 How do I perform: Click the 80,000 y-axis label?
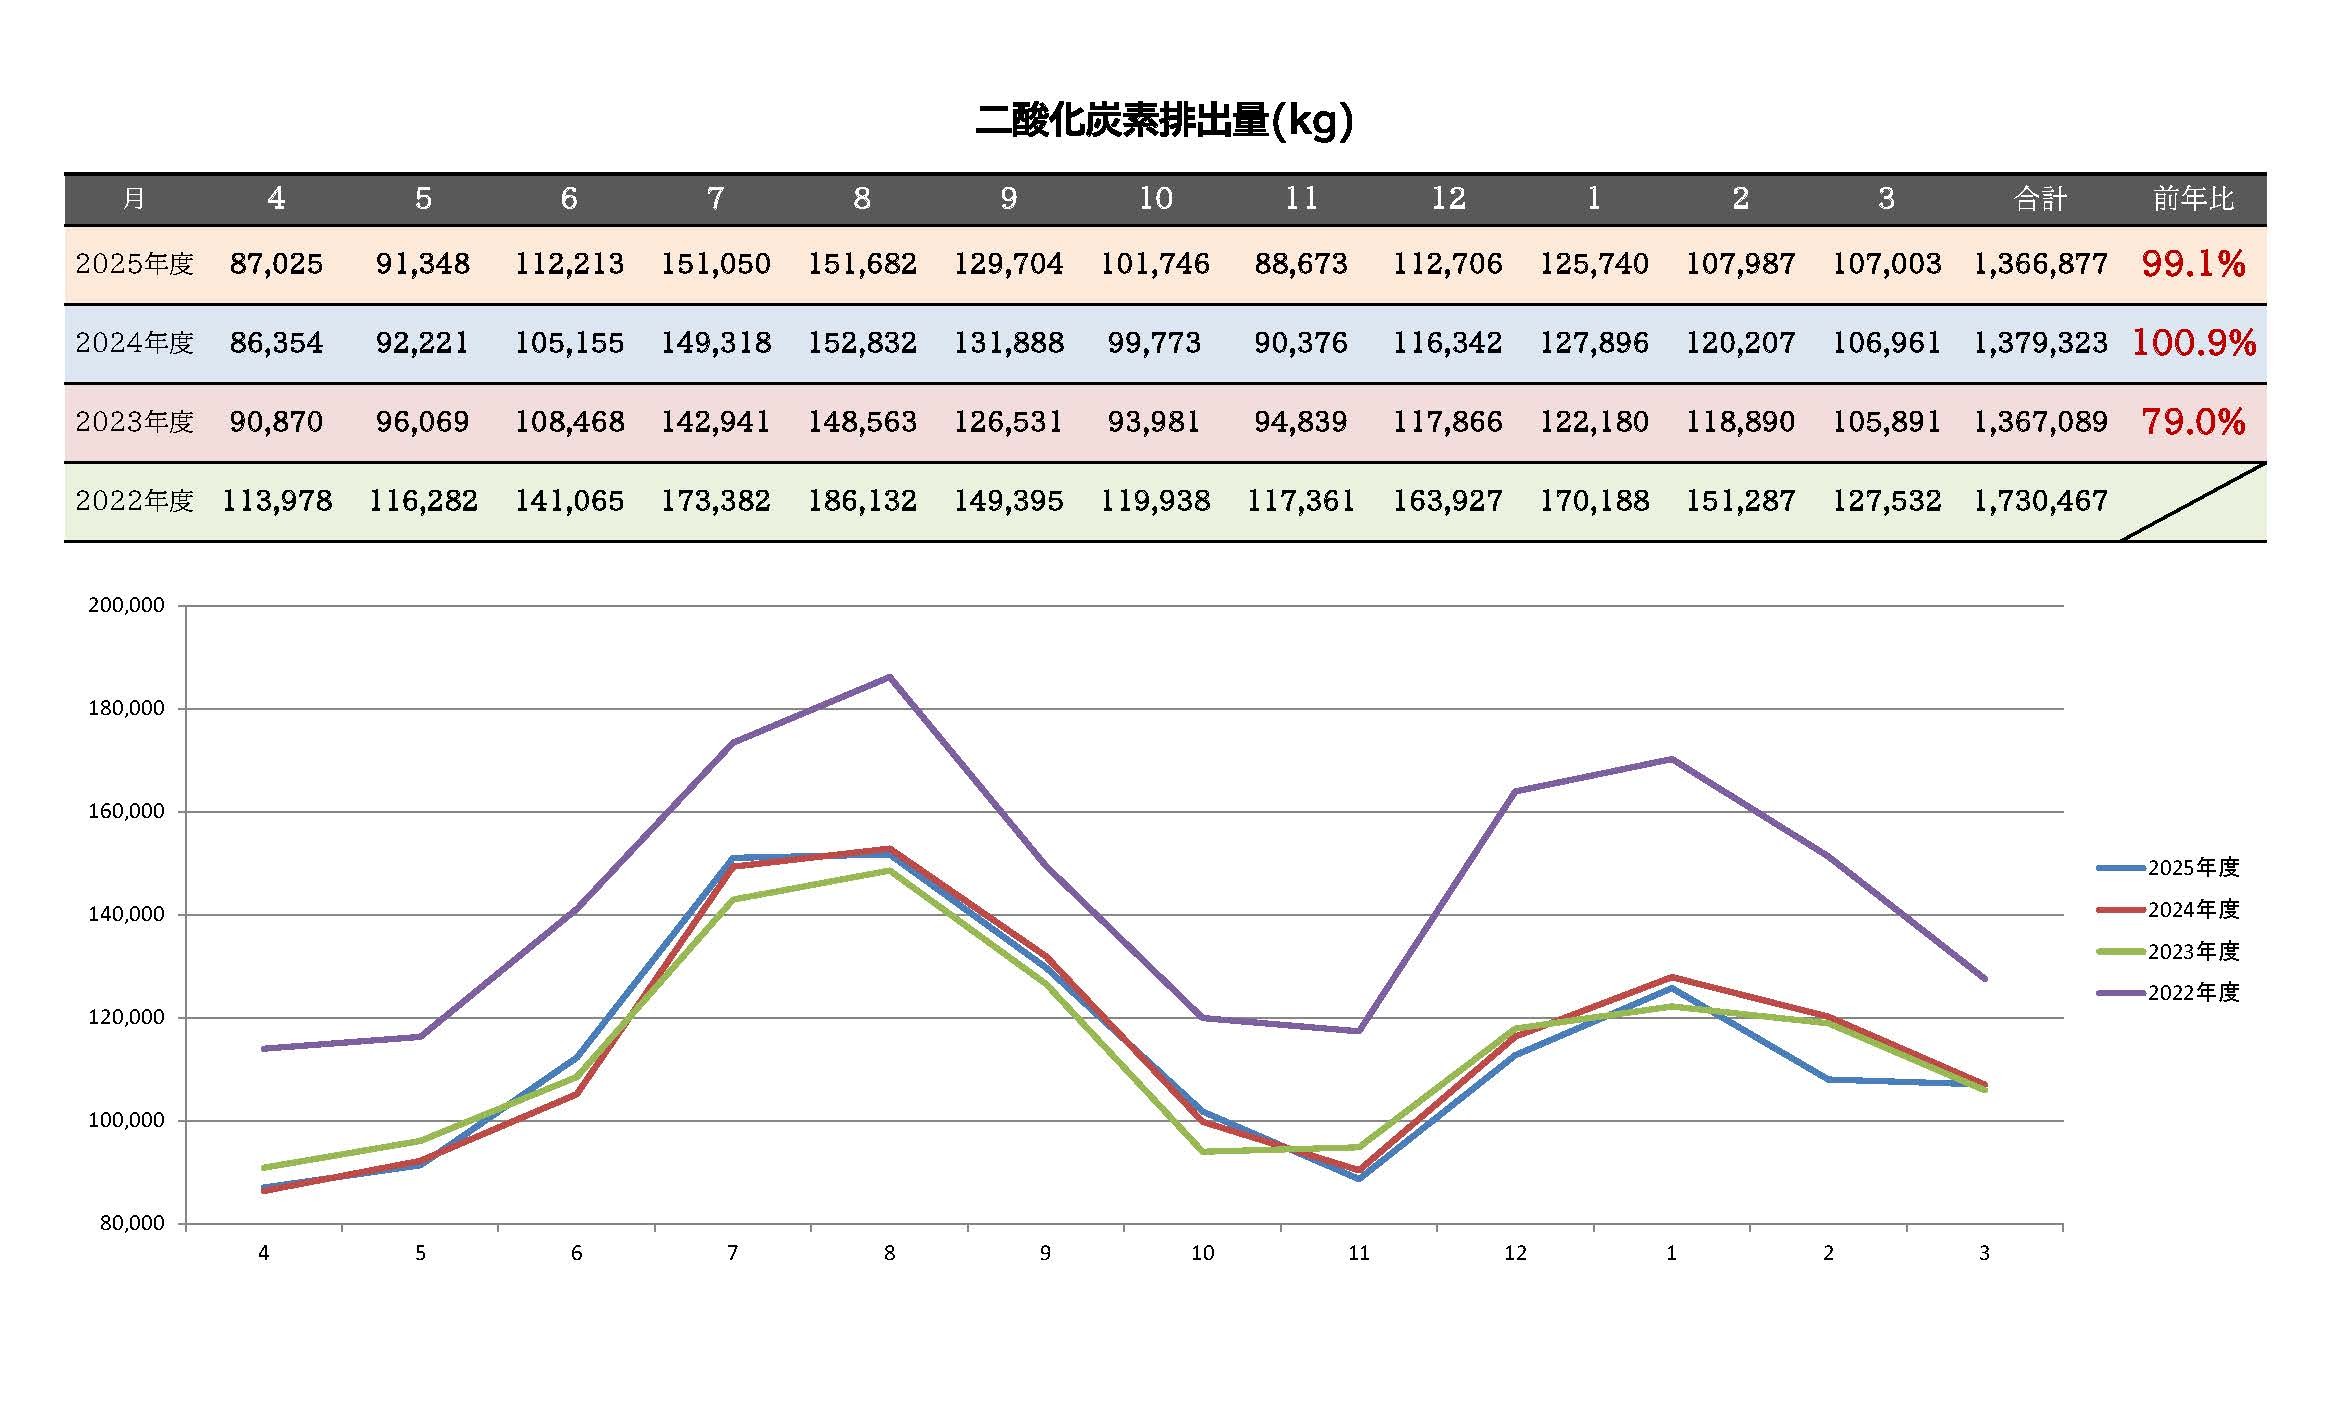coord(132,1224)
